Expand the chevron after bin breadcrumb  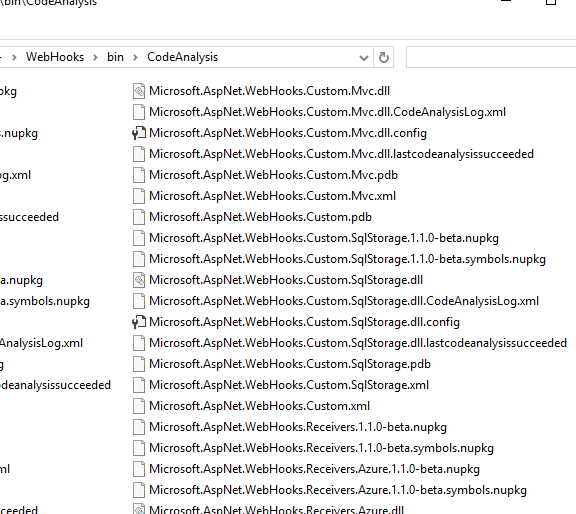coord(135,58)
